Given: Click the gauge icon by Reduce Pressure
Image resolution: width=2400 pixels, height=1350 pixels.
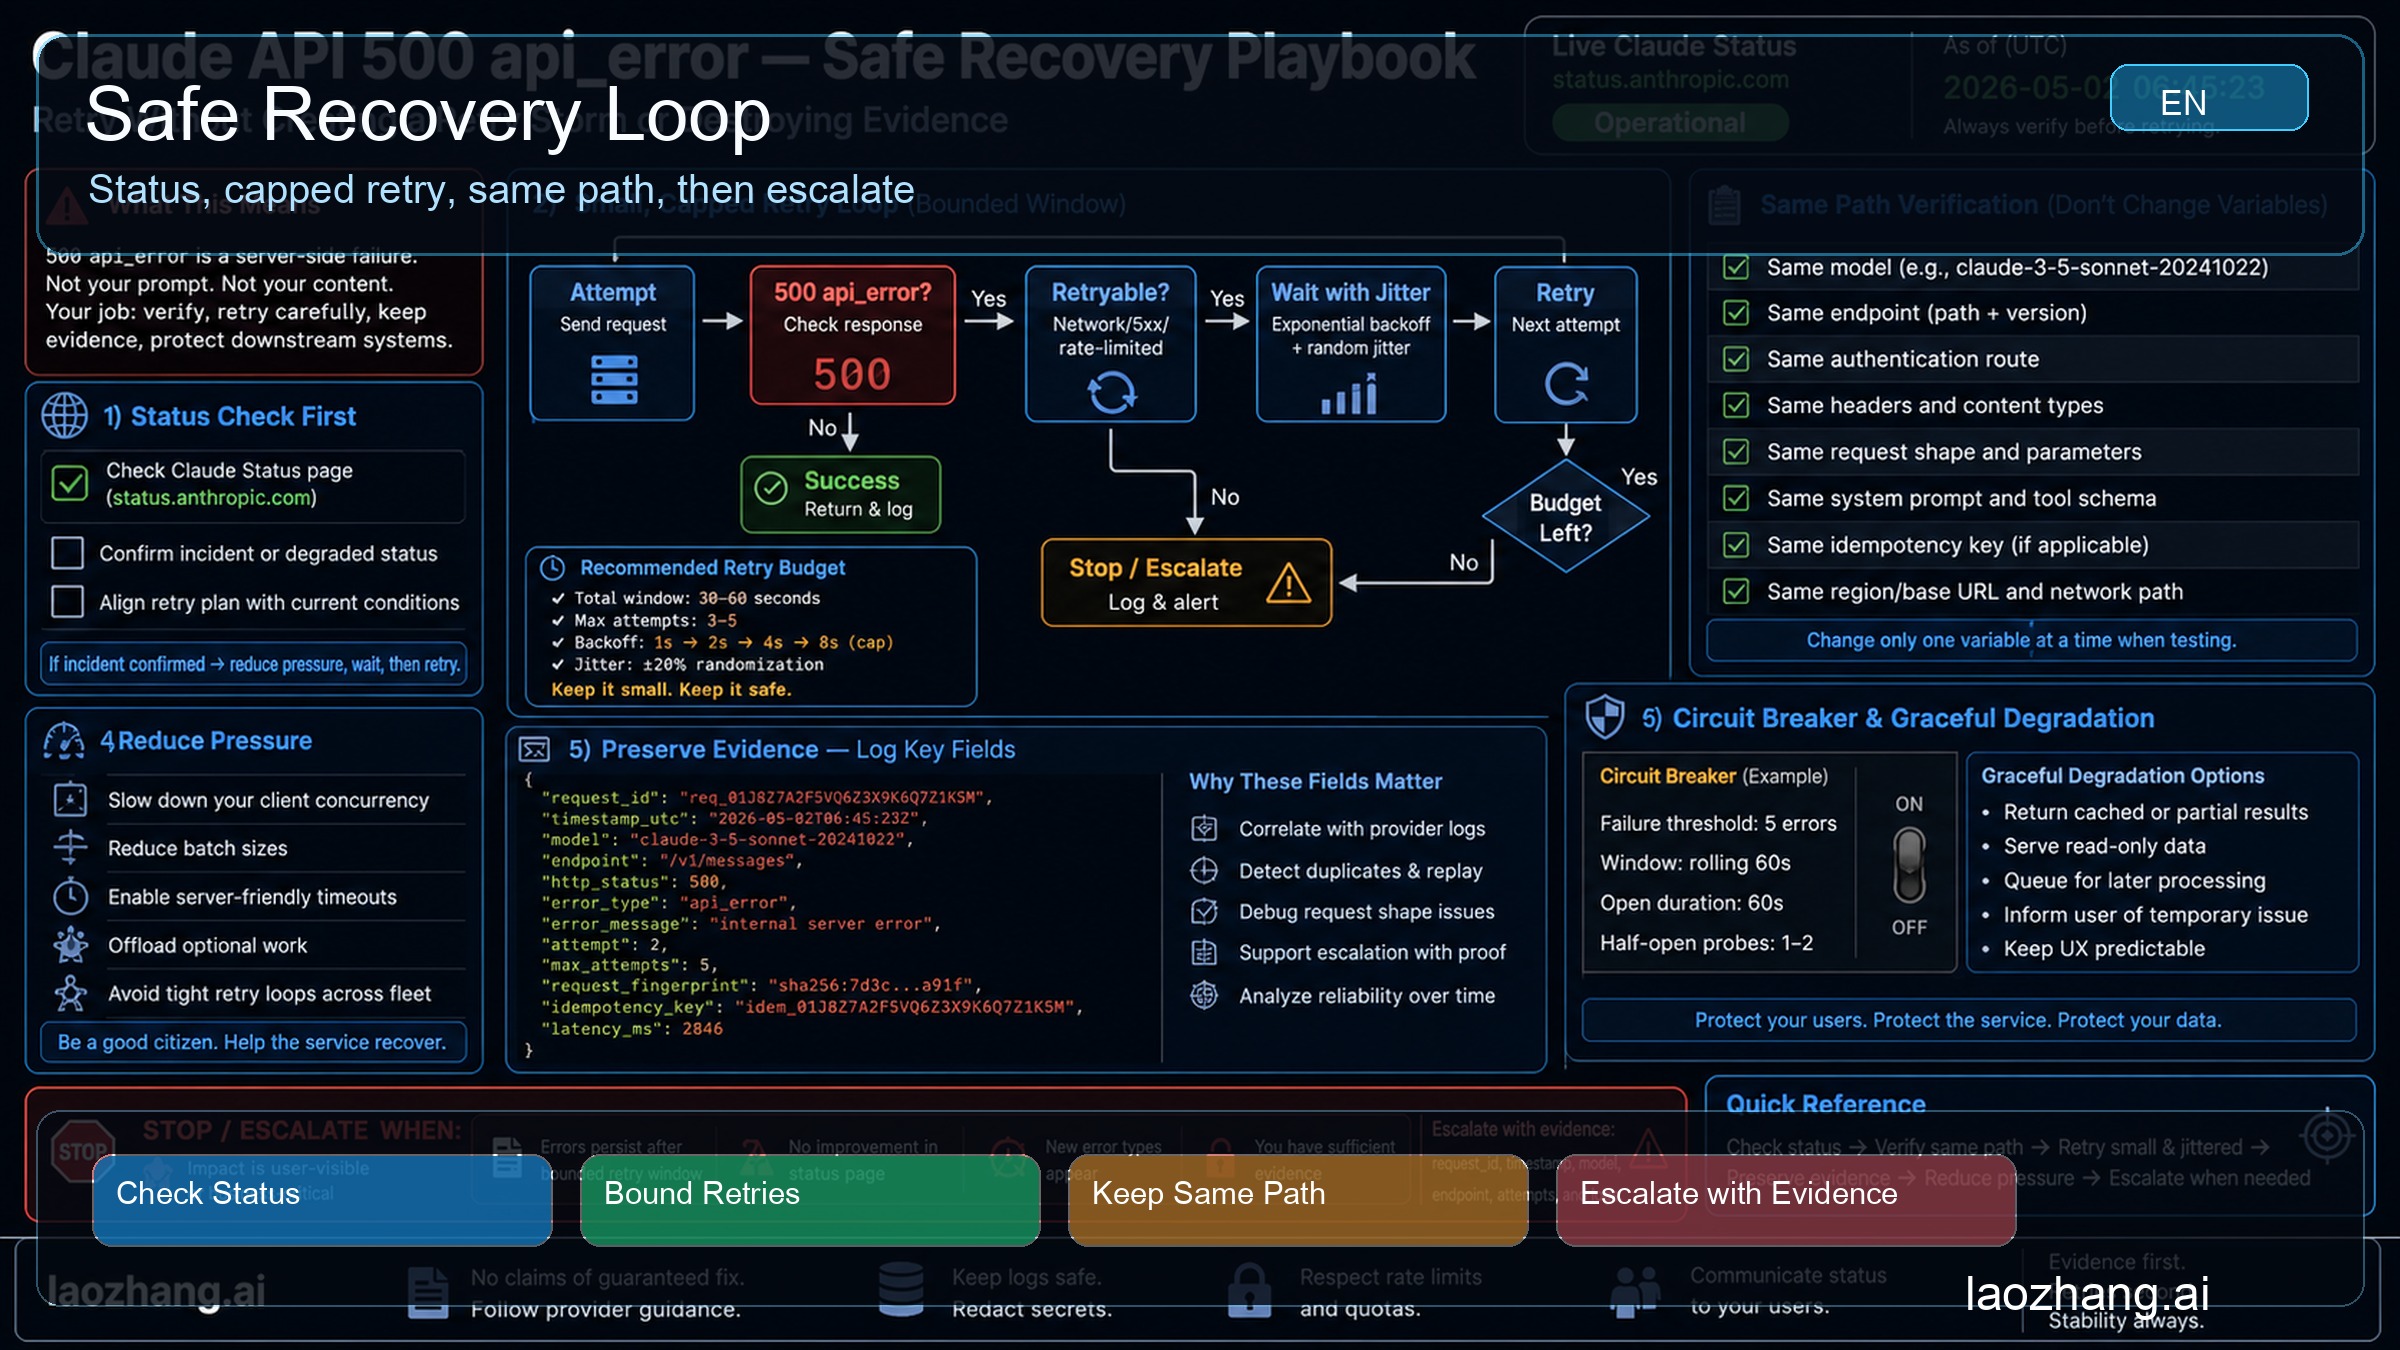Looking at the screenshot, I should point(64,741).
